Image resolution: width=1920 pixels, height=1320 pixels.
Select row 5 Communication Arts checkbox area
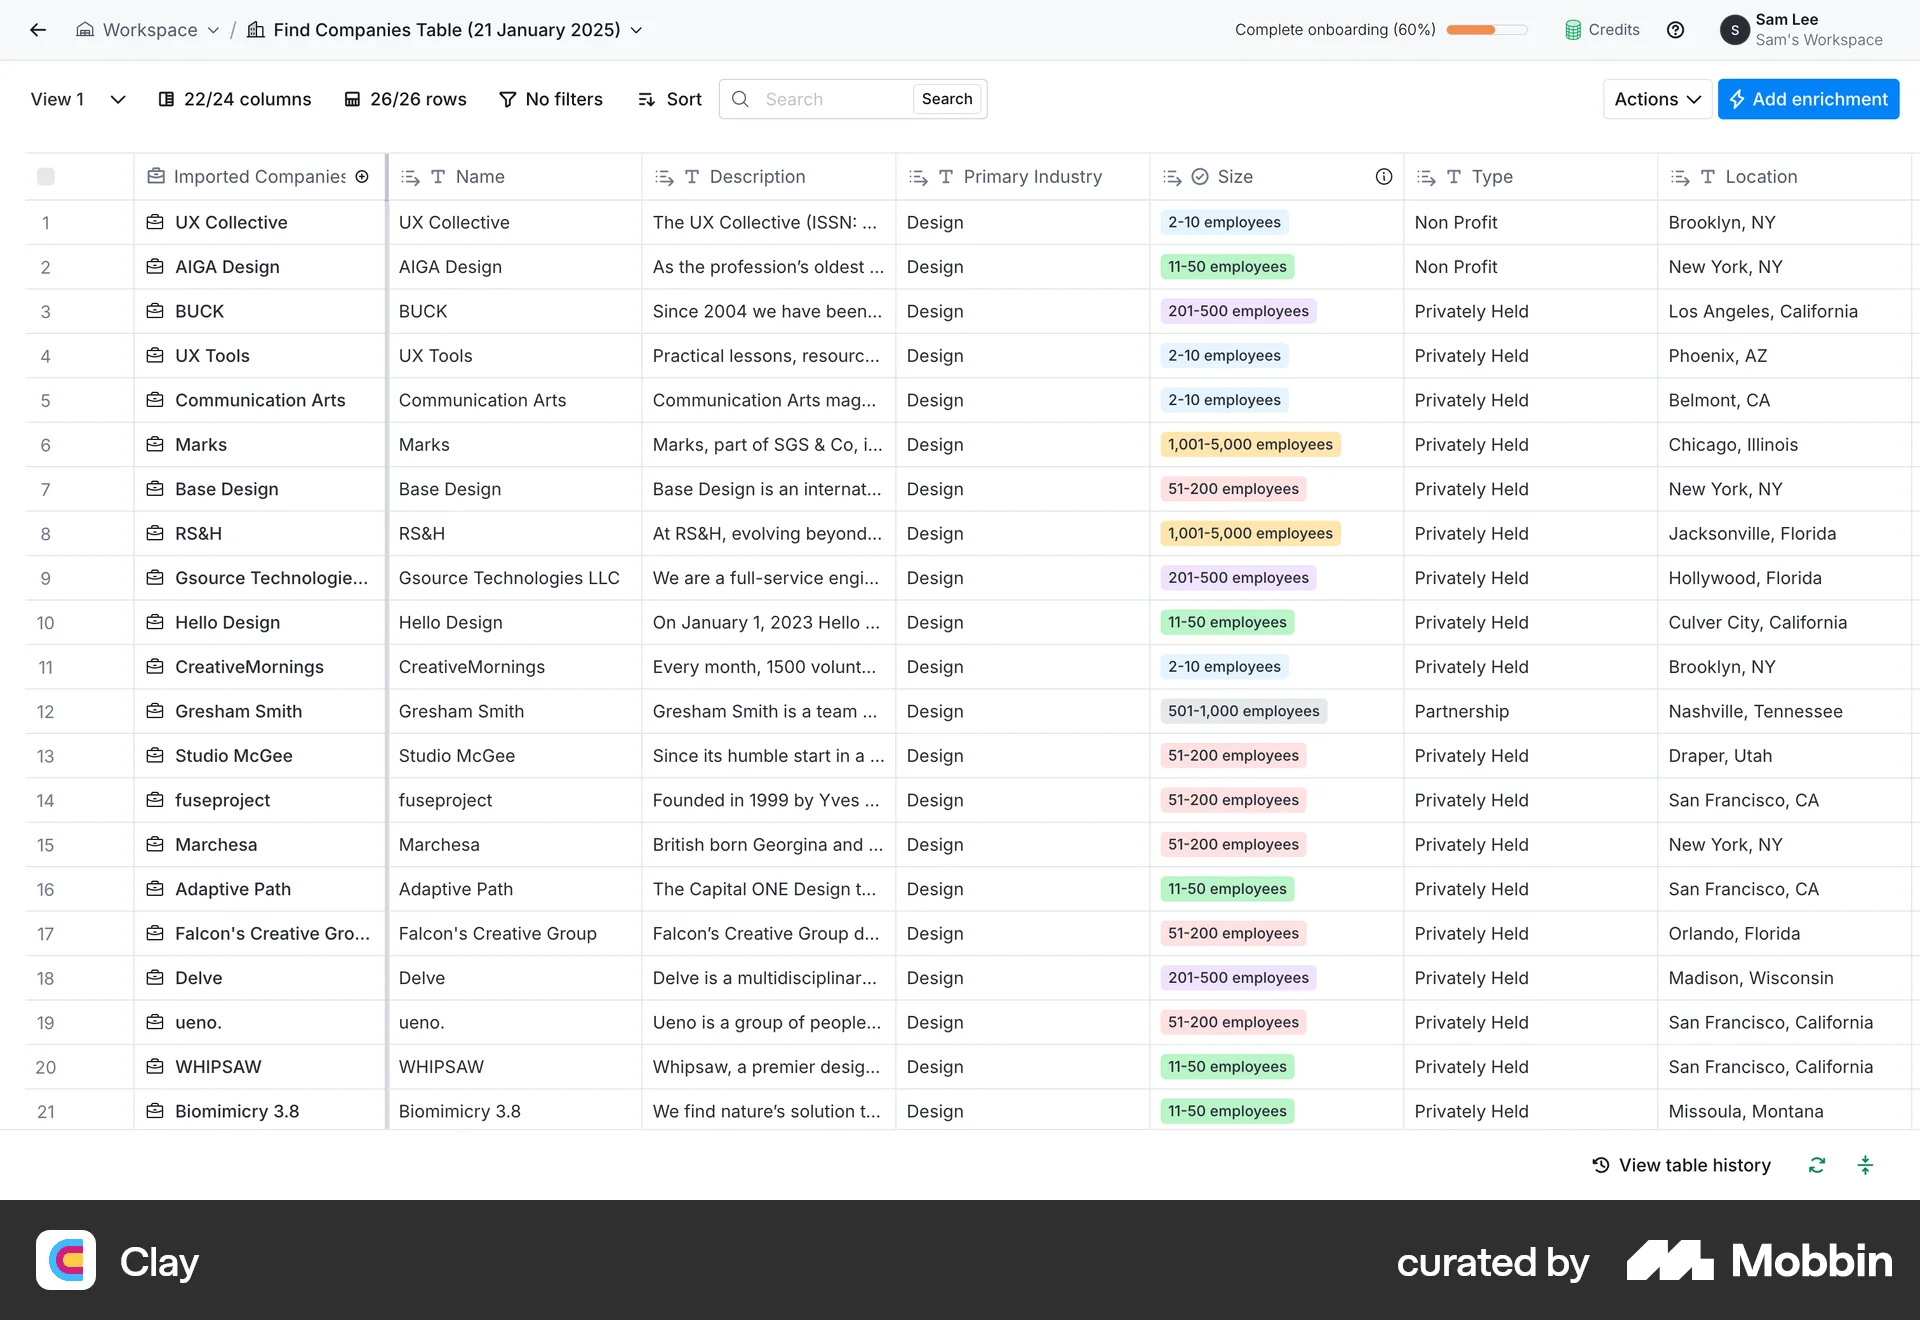[x=46, y=400]
